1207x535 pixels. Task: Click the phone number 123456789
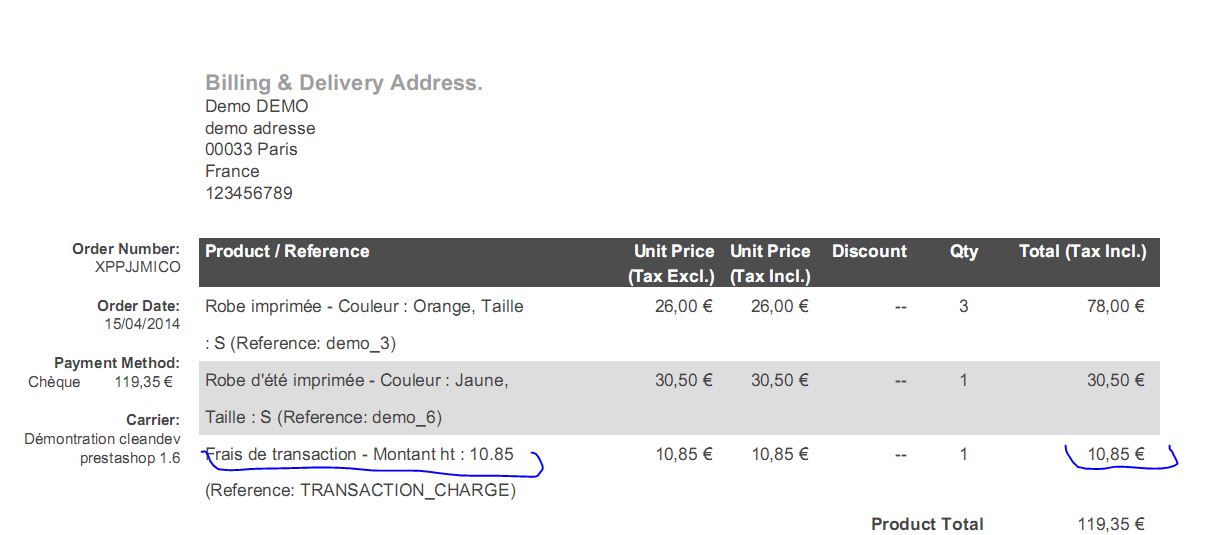click(x=249, y=193)
